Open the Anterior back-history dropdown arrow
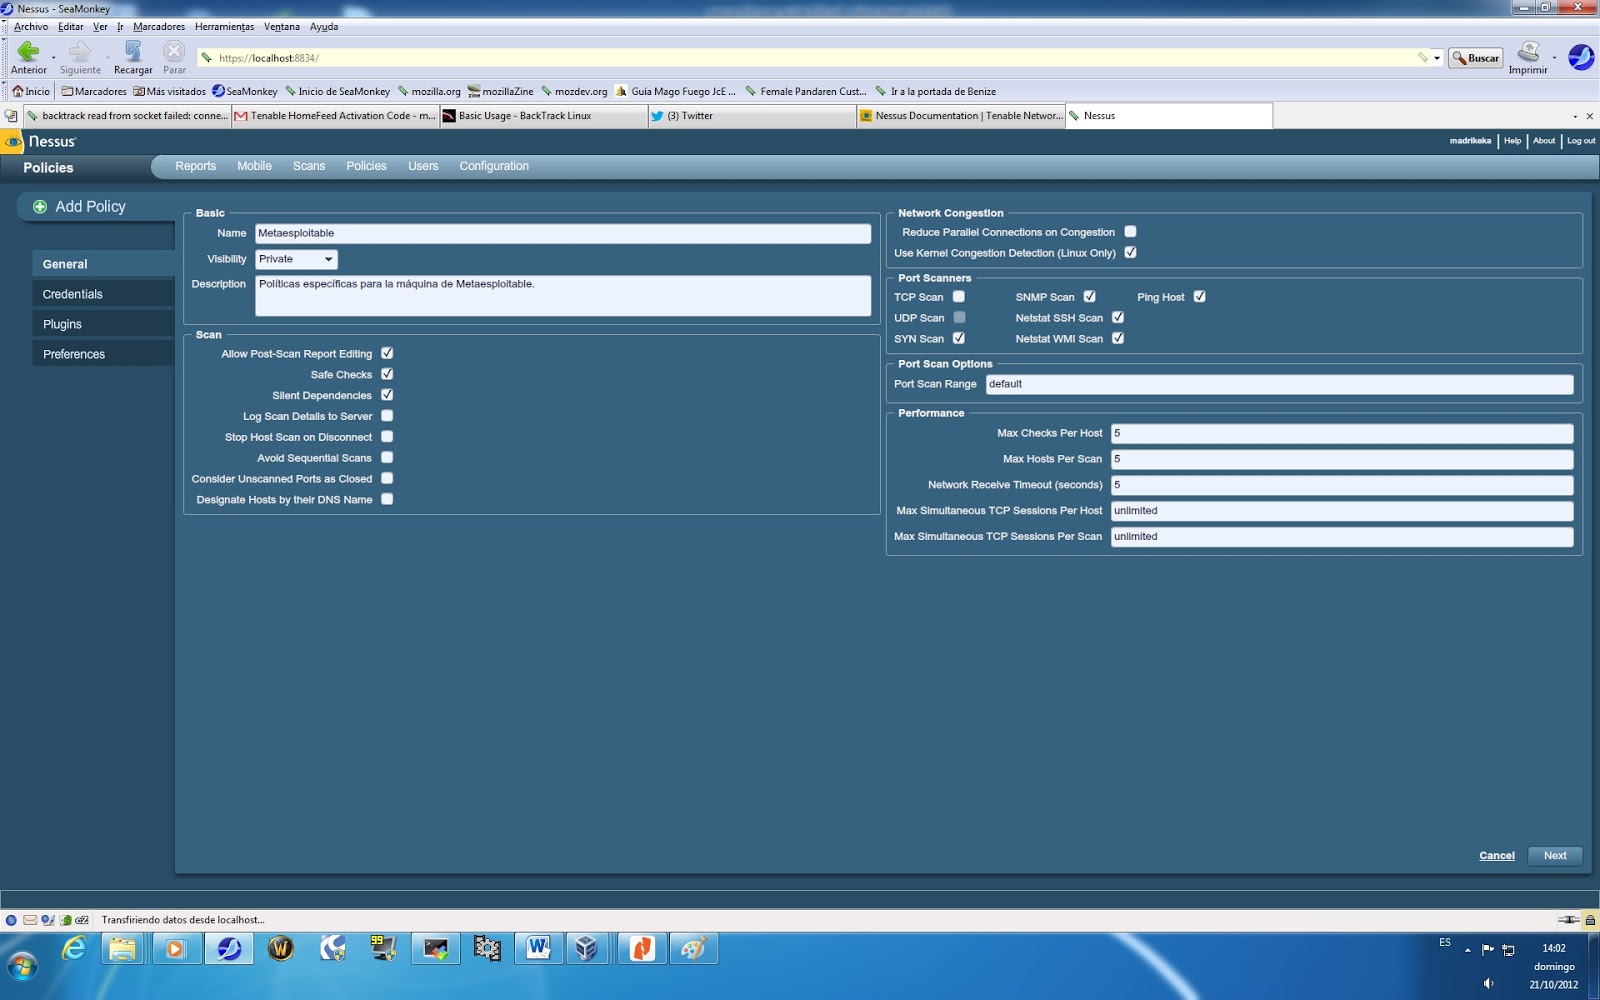 tap(53, 58)
